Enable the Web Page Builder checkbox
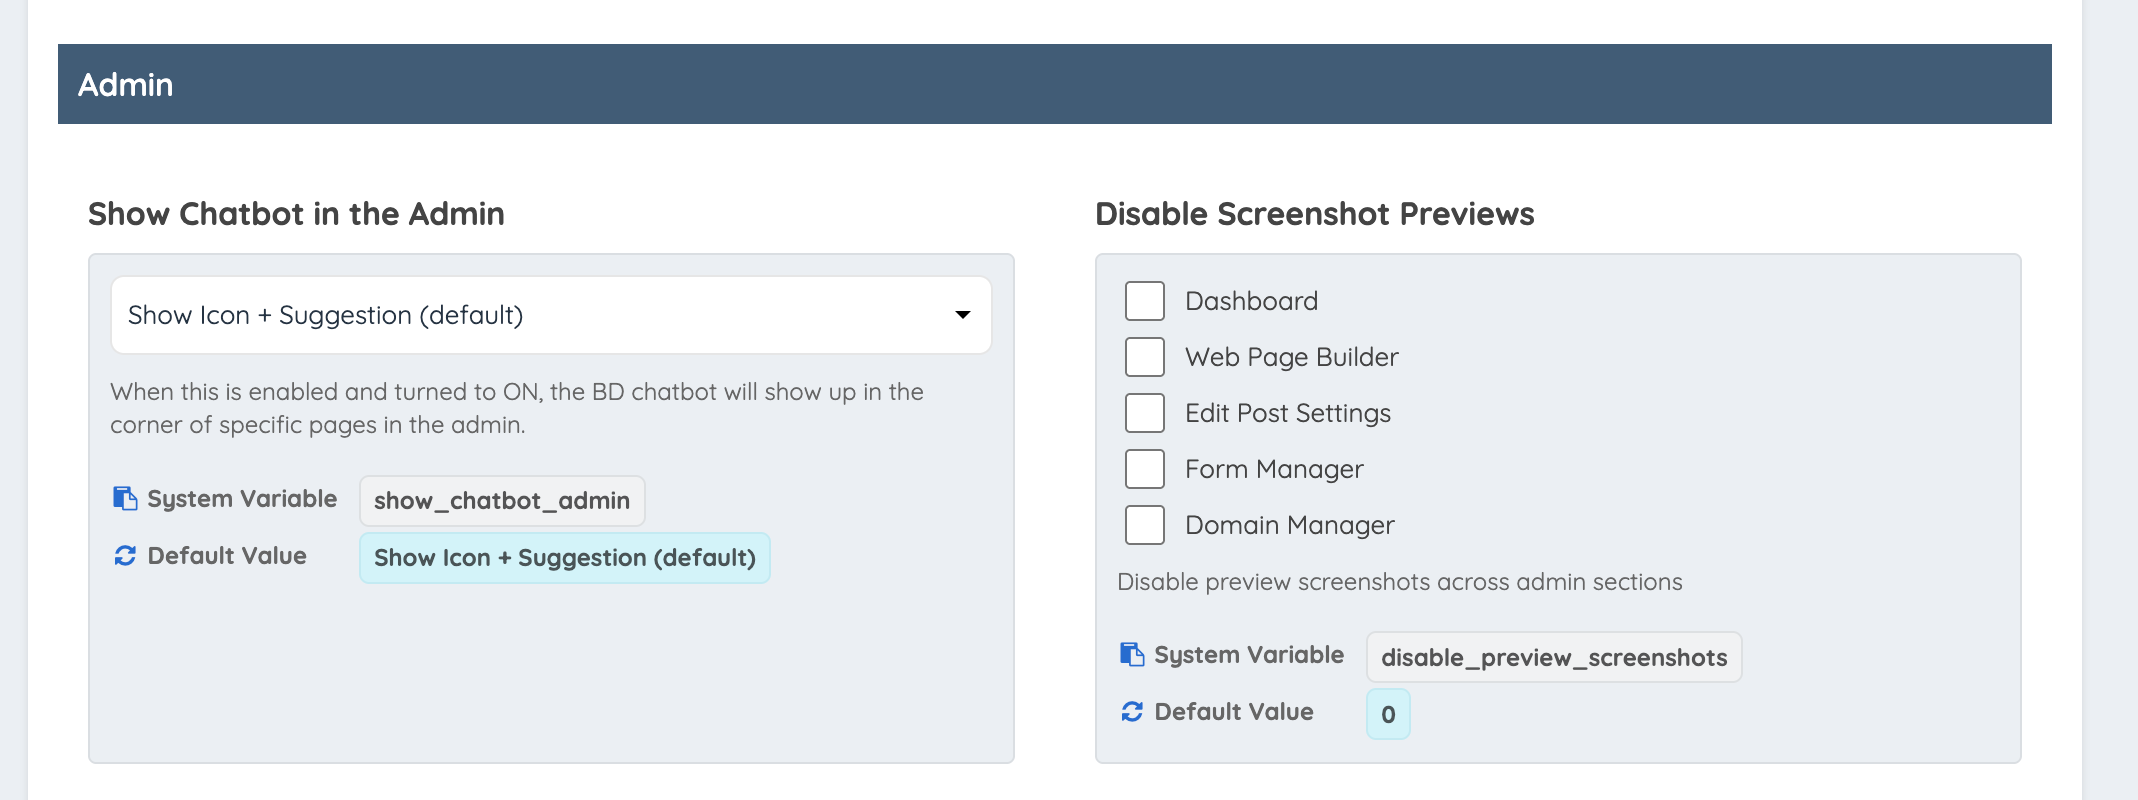Image resolution: width=2138 pixels, height=800 pixels. [x=1145, y=357]
